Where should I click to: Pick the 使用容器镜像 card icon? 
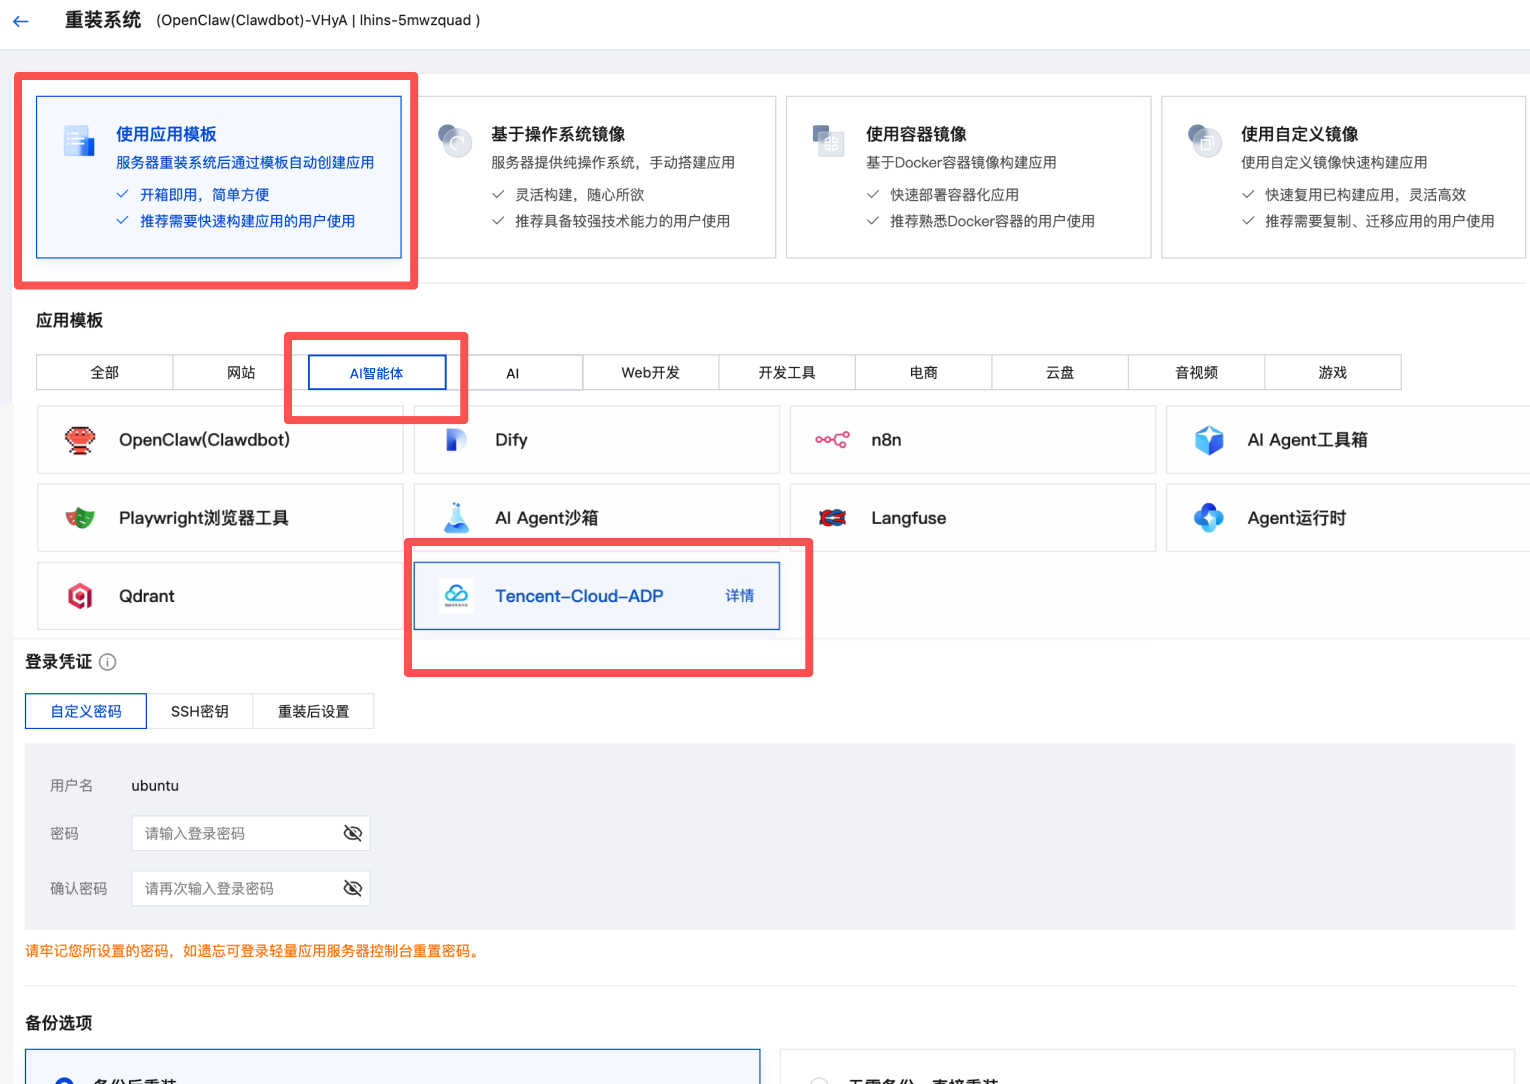[x=829, y=141]
